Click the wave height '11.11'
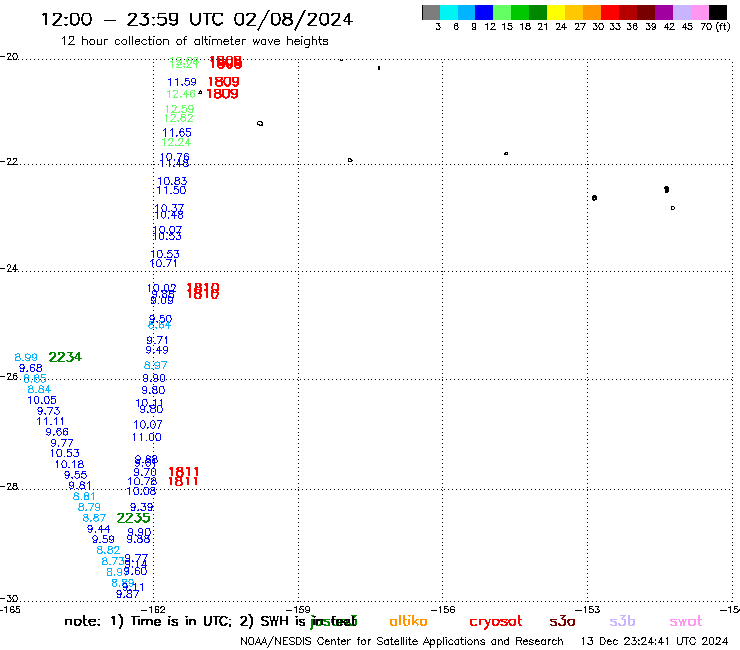Screen dimensions: 740x650 tap(50, 422)
